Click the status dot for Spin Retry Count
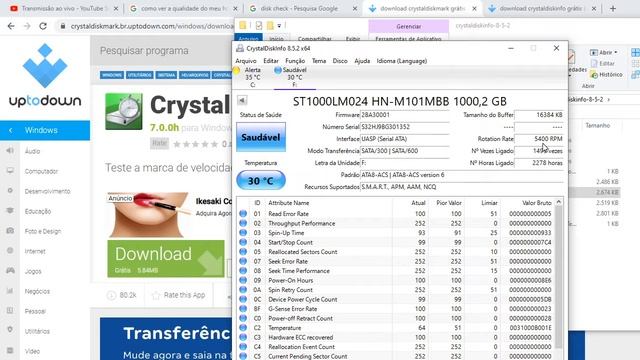The width and height of the screenshot is (640, 360). tap(243, 290)
